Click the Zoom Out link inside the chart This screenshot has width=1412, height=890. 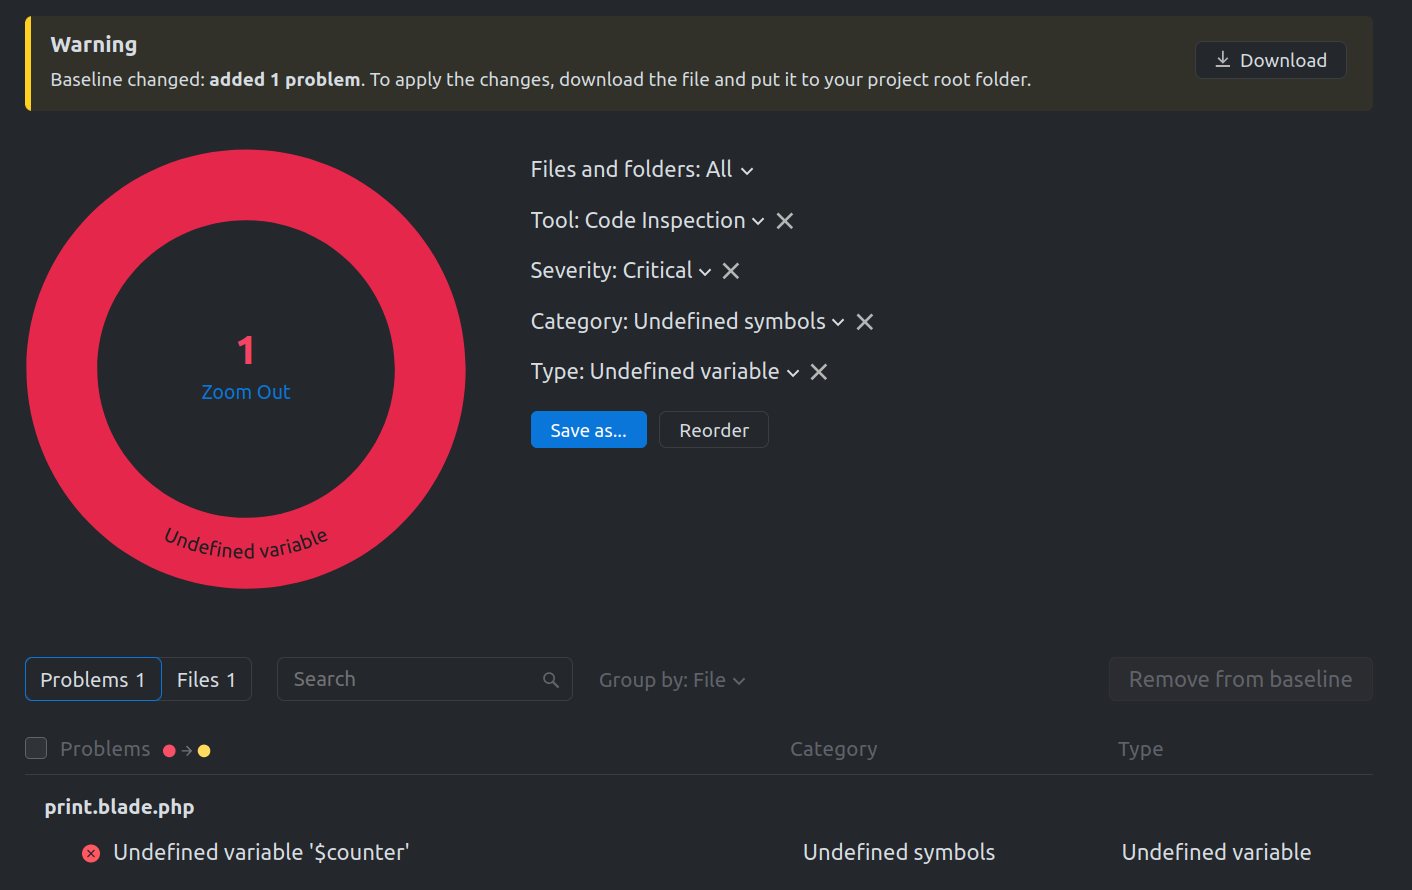[245, 392]
